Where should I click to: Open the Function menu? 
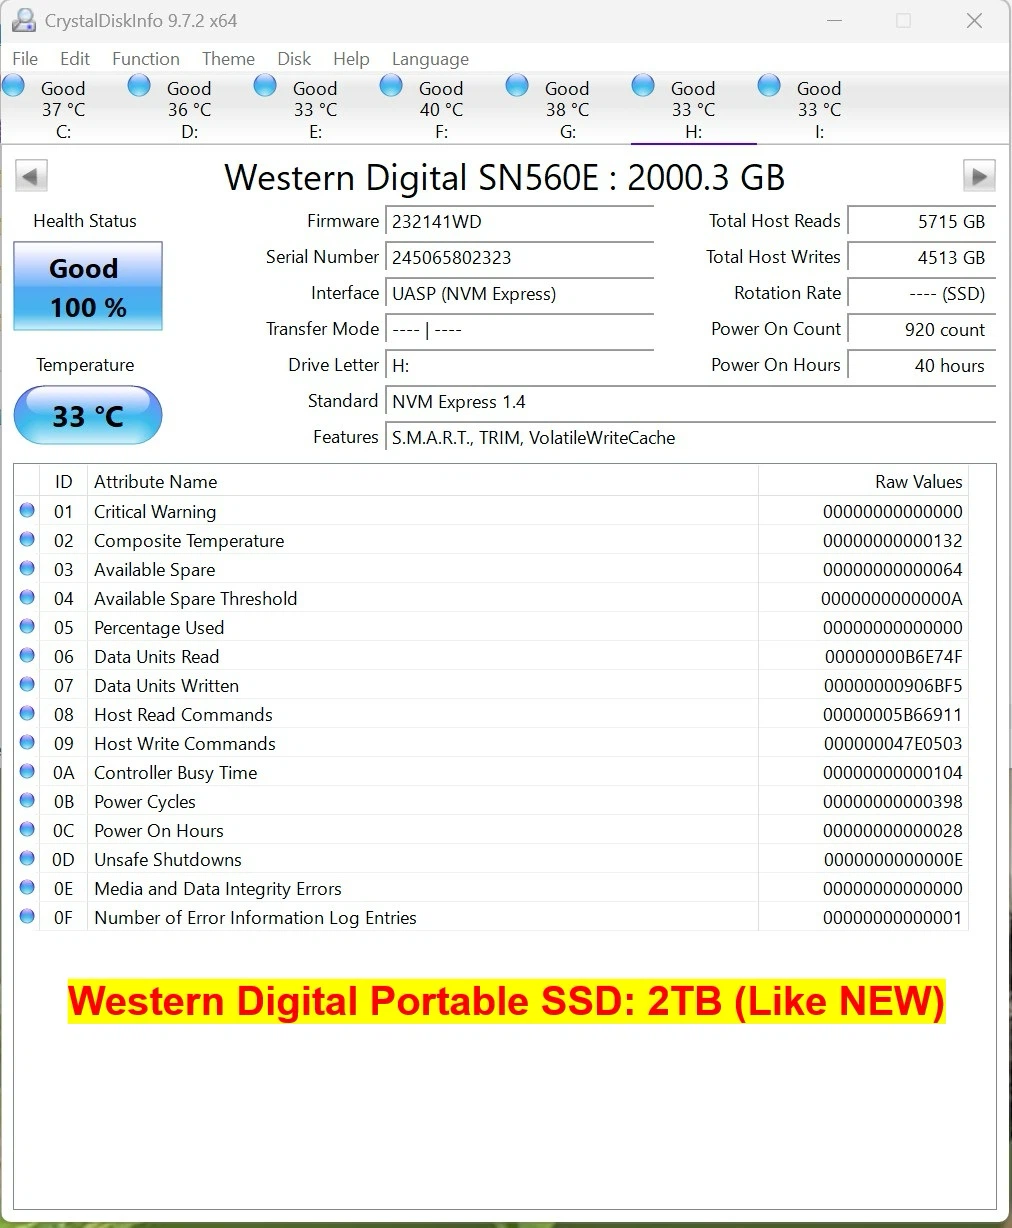tap(146, 59)
